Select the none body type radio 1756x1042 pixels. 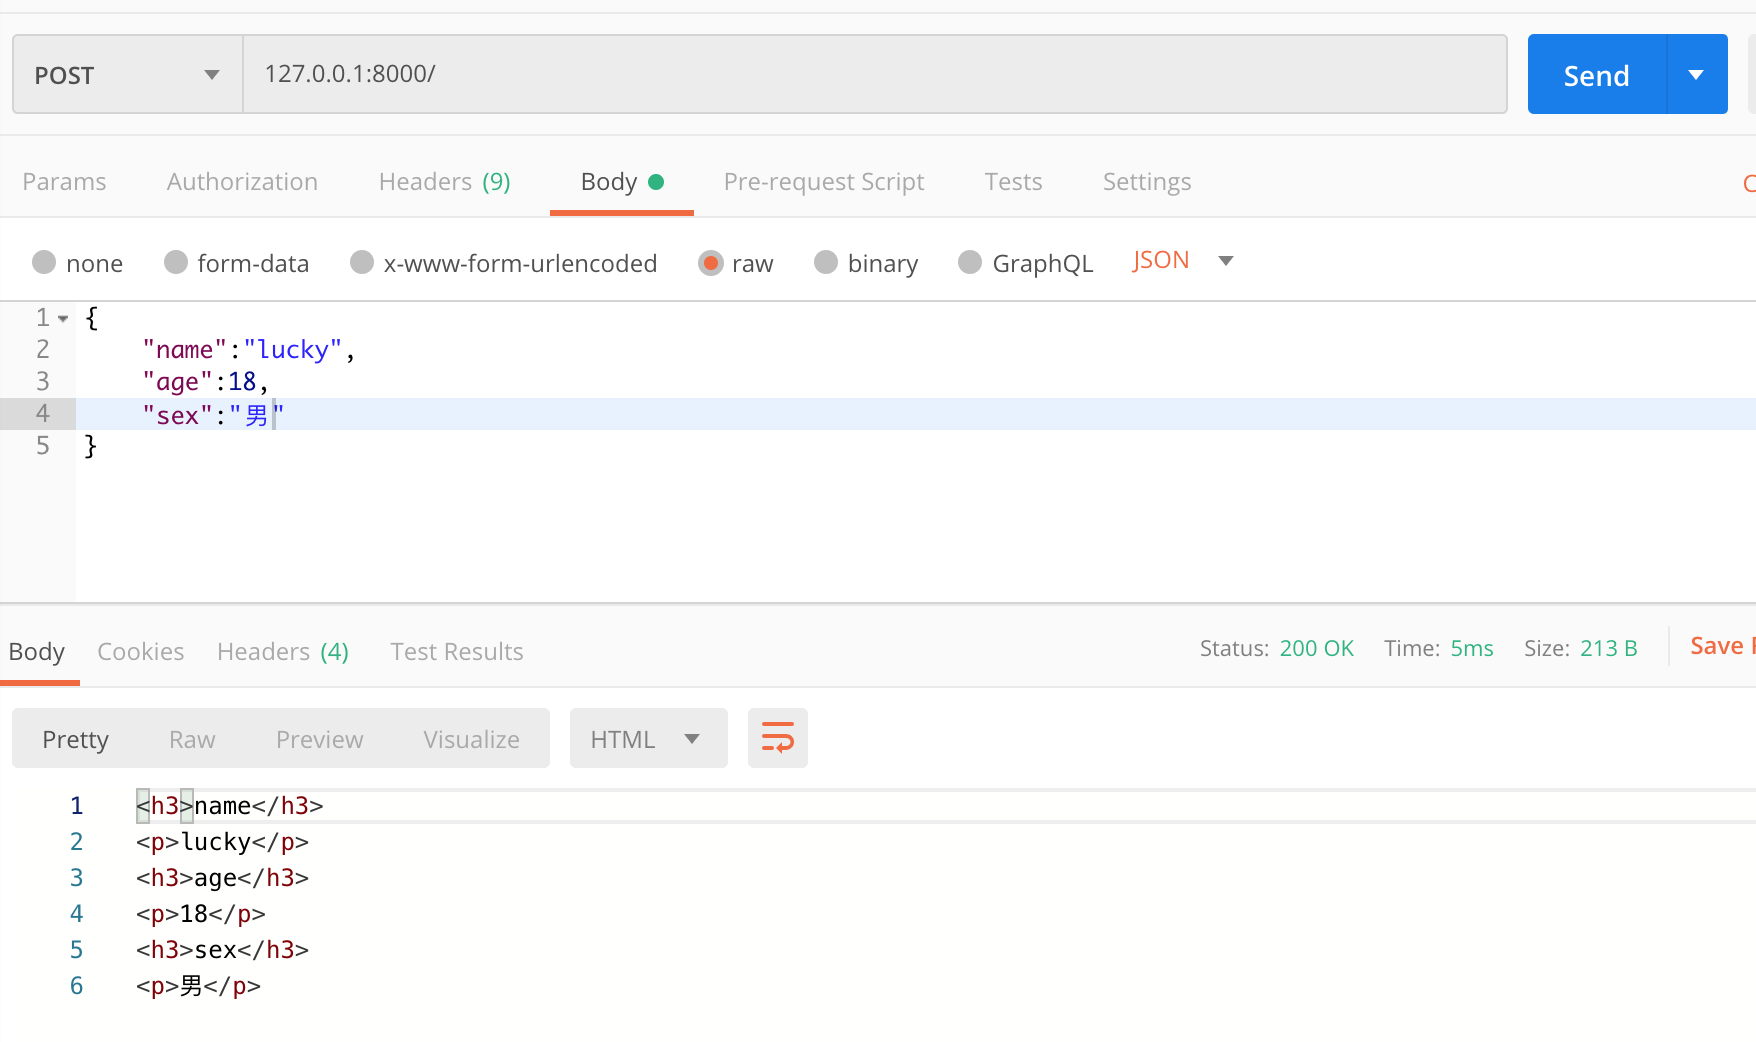44,262
